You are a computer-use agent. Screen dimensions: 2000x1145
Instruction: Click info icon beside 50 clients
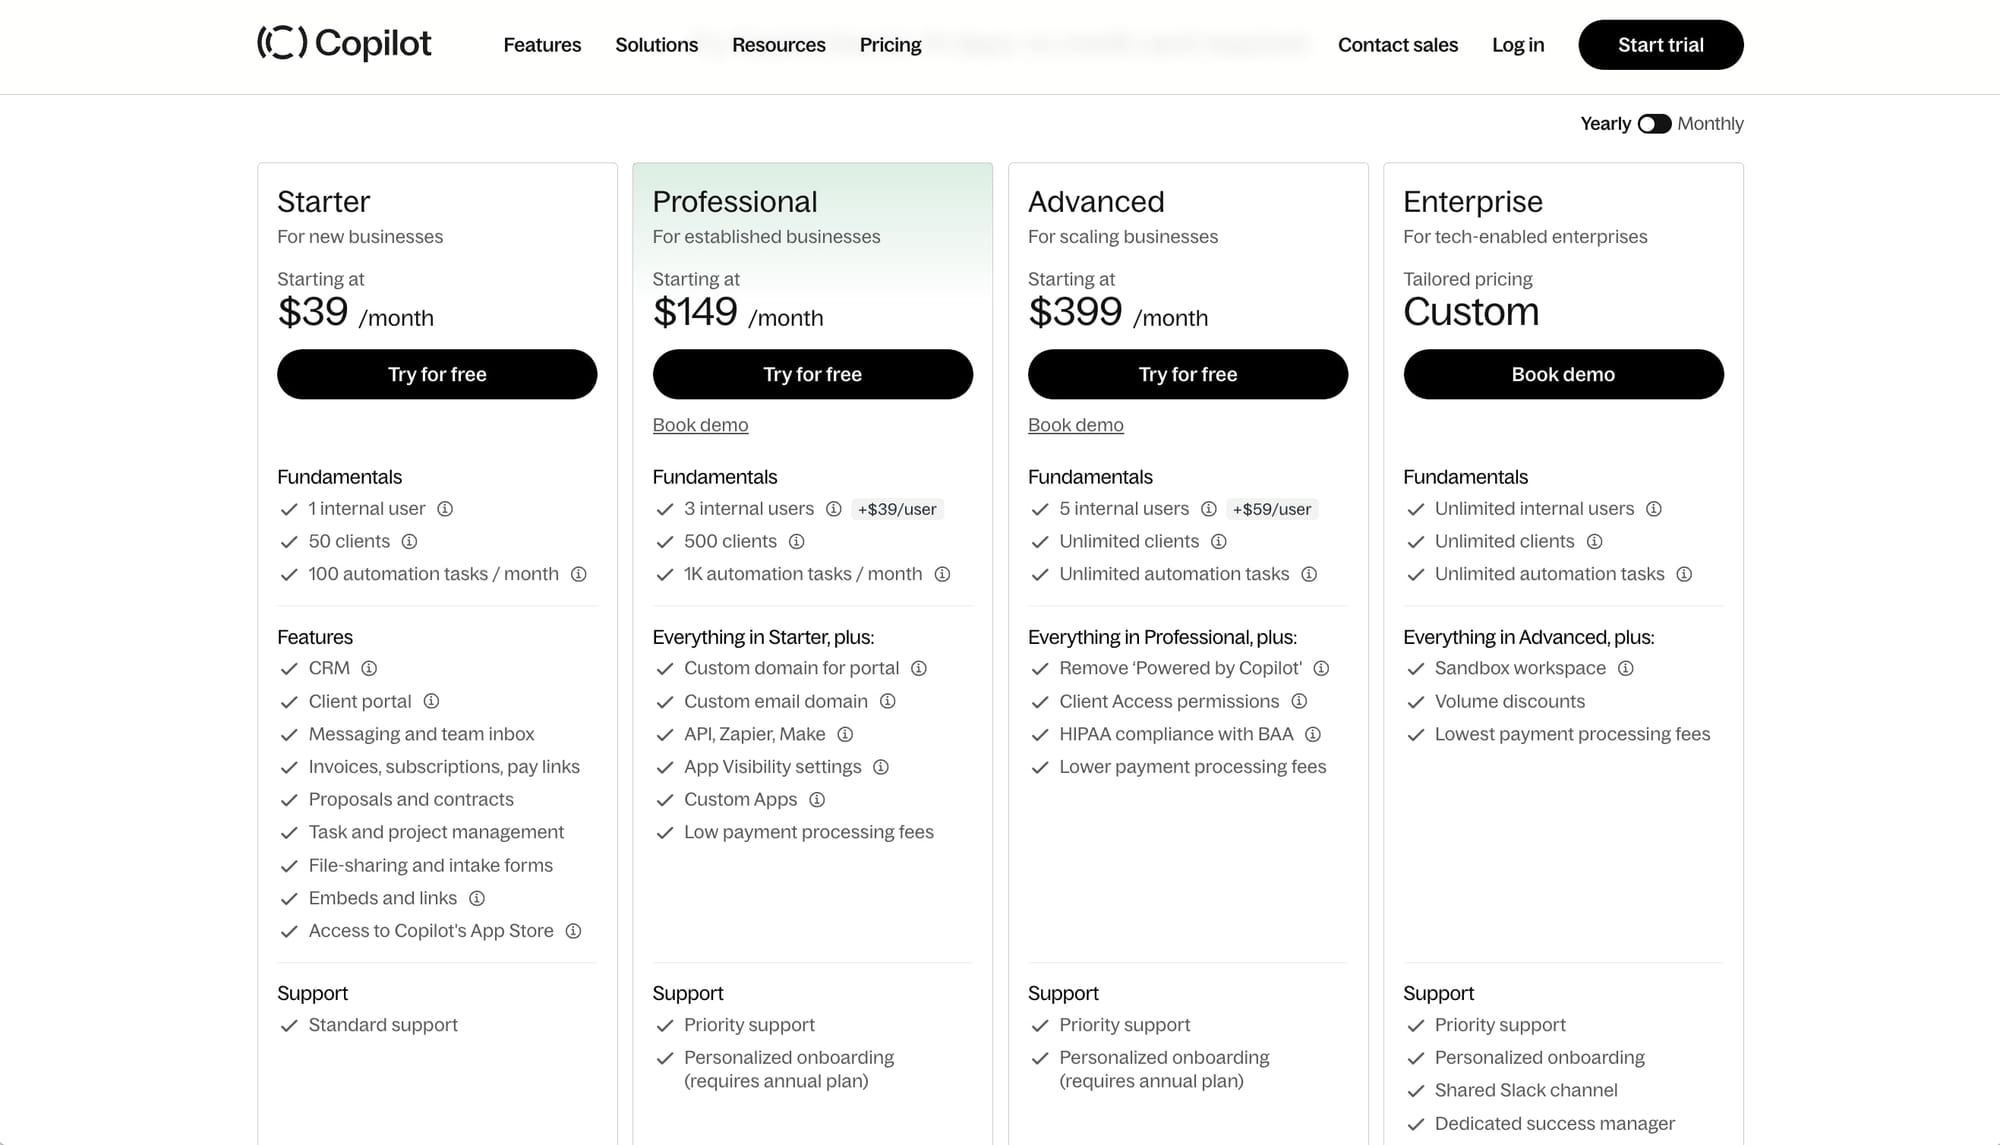pos(409,541)
